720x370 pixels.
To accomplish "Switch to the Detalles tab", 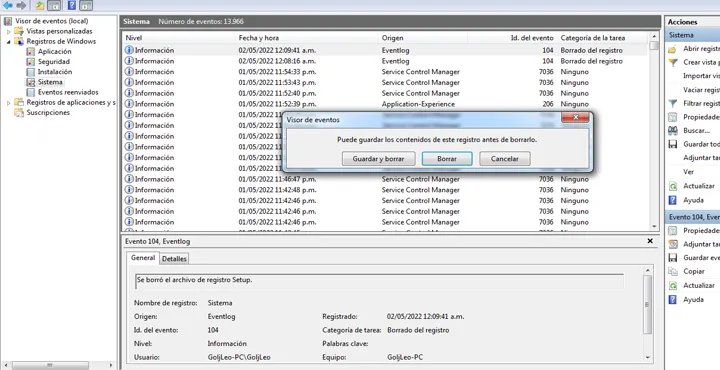I will (174, 258).
